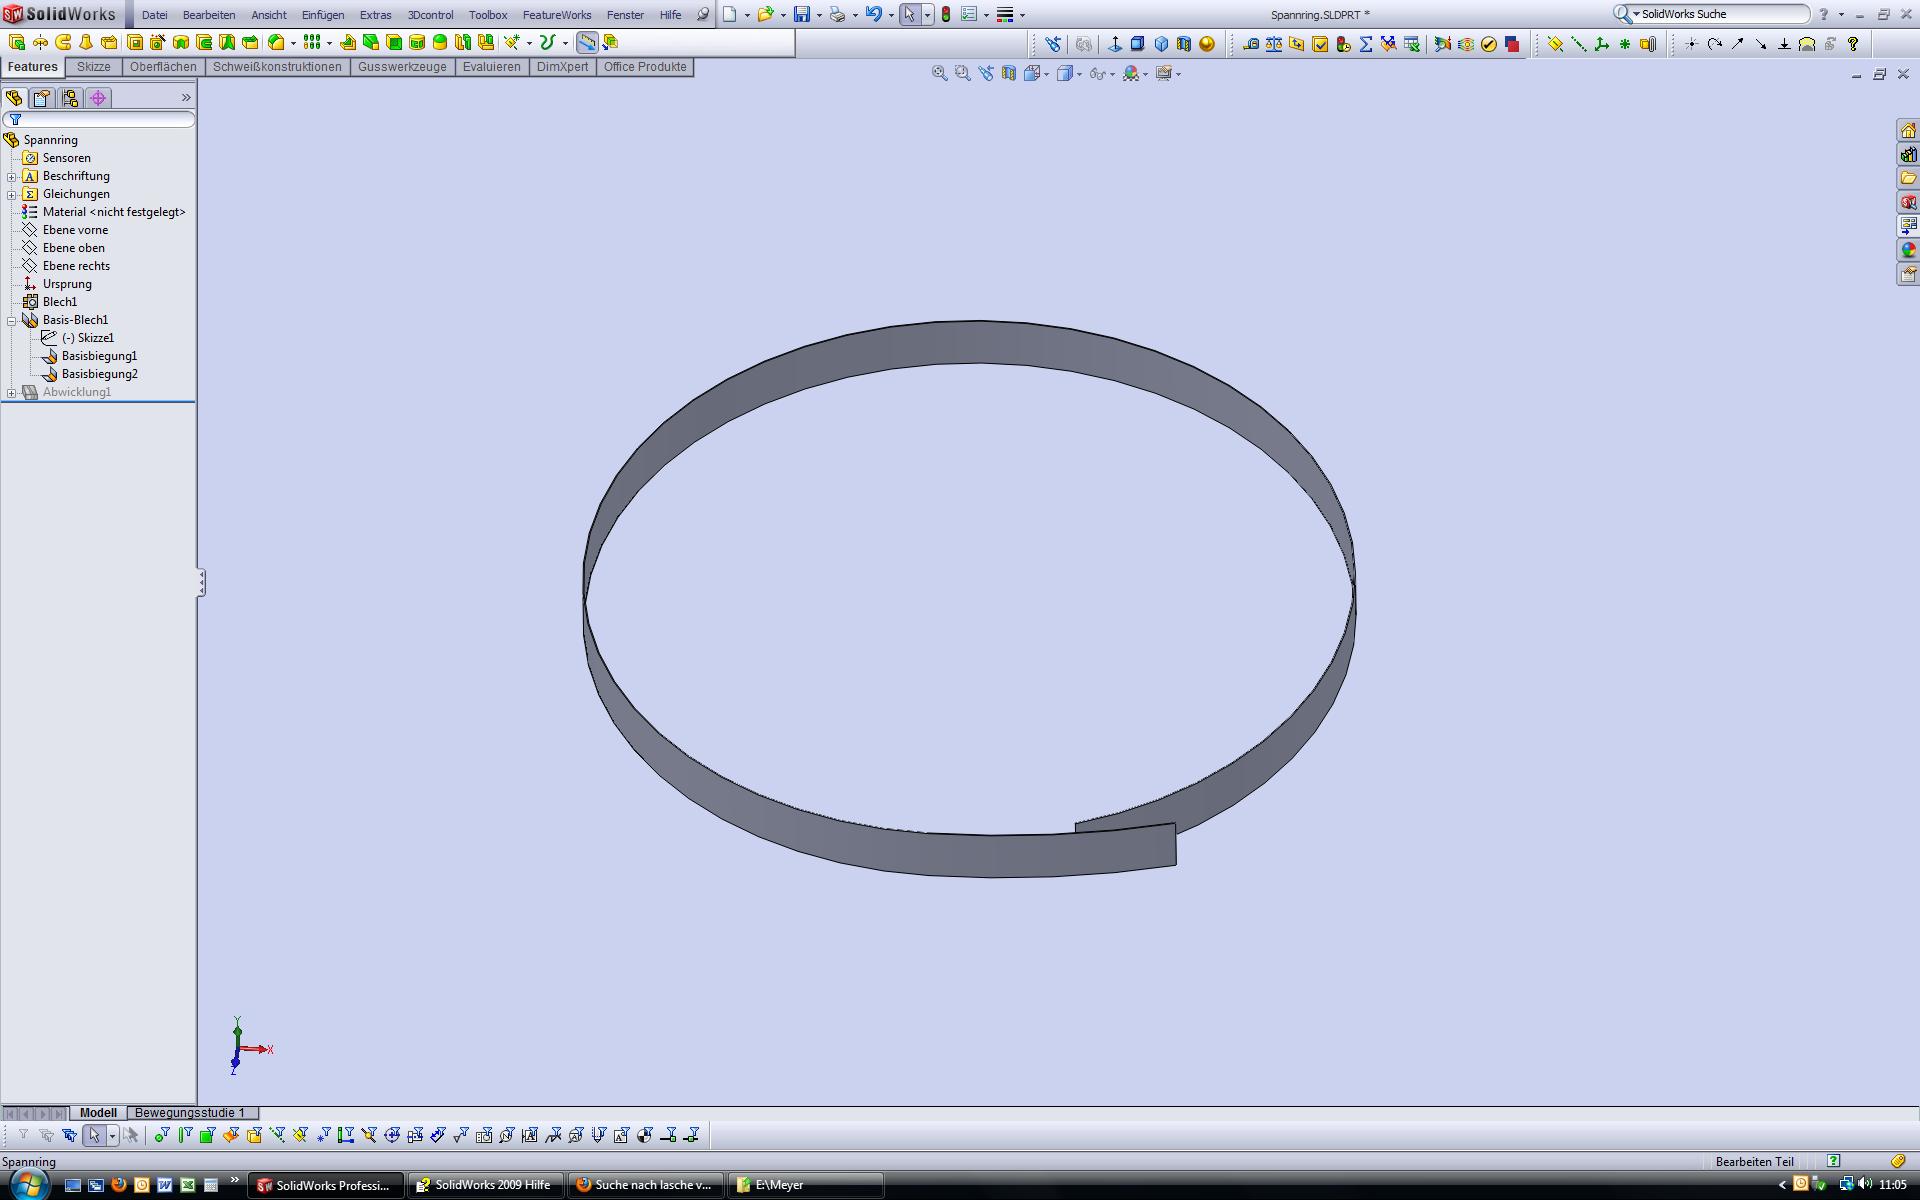Viewport: 1920px width, 1200px height.
Task: Select Ebene vorne plane in tree
Action: (75, 230)
